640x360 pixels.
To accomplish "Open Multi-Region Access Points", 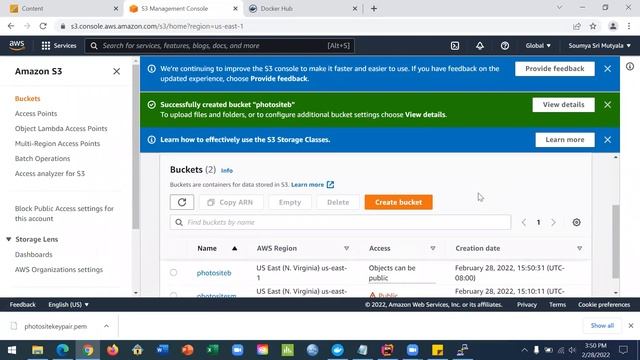I will (x=57, y=144).
